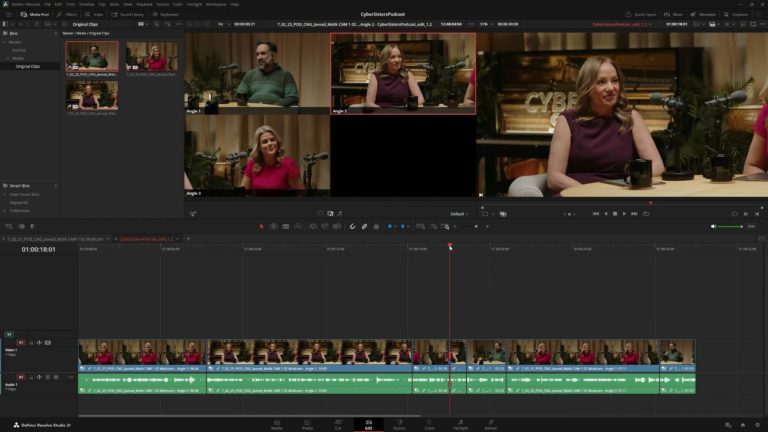Mute the Audio 1 track
This screenshot has height=432, width=768.
pyautogui.click(x=56, y=377)
